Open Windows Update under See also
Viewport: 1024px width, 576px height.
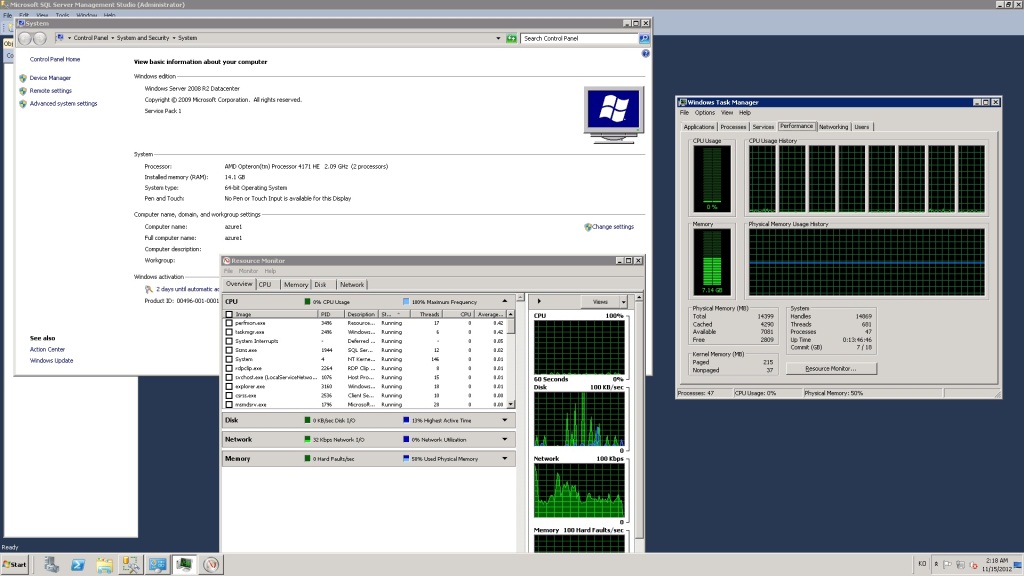click(51, 360)
